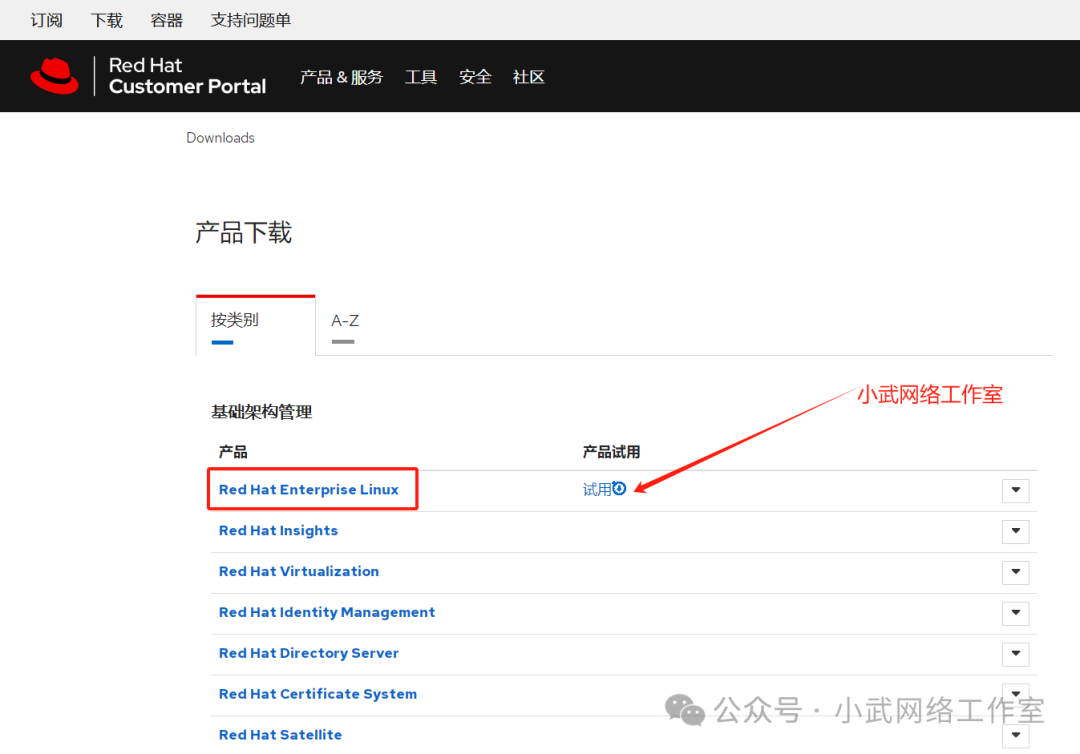1080x754 pixels.
Task: Open the 下载 menu in top bar
Action: pos(107,20)
